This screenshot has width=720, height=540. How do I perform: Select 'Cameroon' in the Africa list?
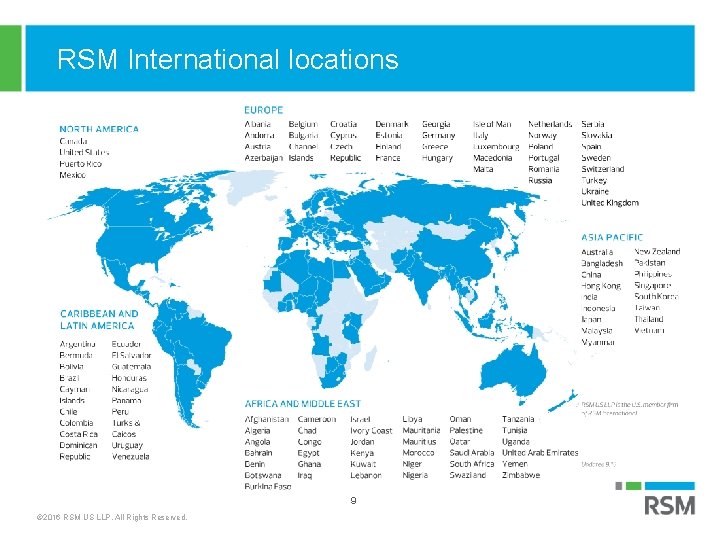tap(317, 419)
